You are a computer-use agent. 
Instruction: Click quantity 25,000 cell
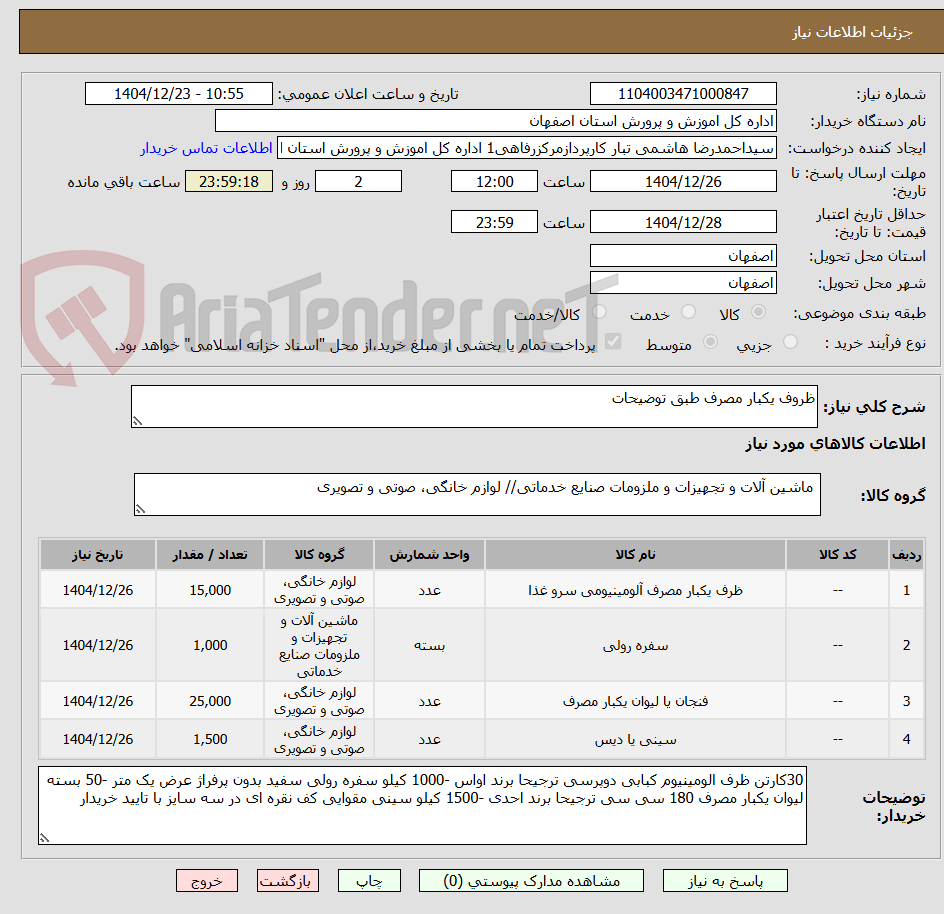click(x=210, y=701)
